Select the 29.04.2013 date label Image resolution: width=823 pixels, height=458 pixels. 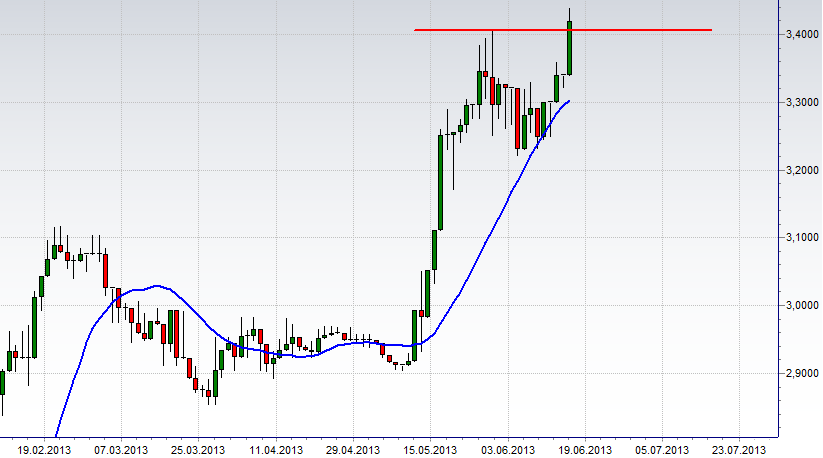[353, 450]
